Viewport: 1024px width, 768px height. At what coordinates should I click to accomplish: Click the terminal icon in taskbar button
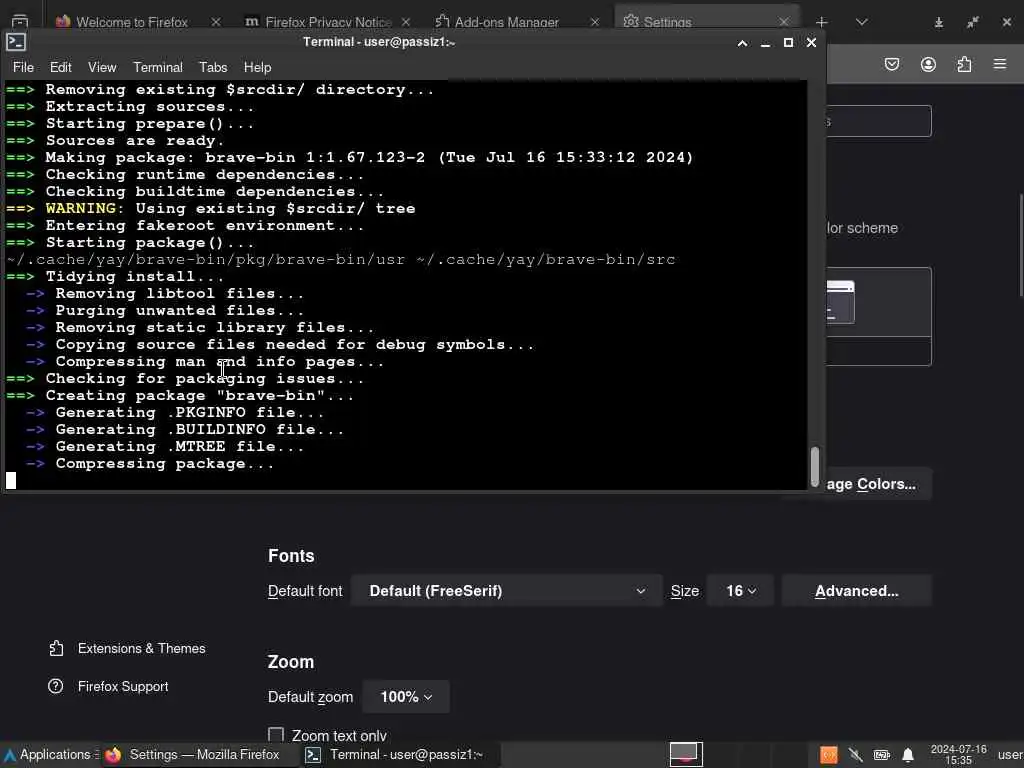pos(313,755)
